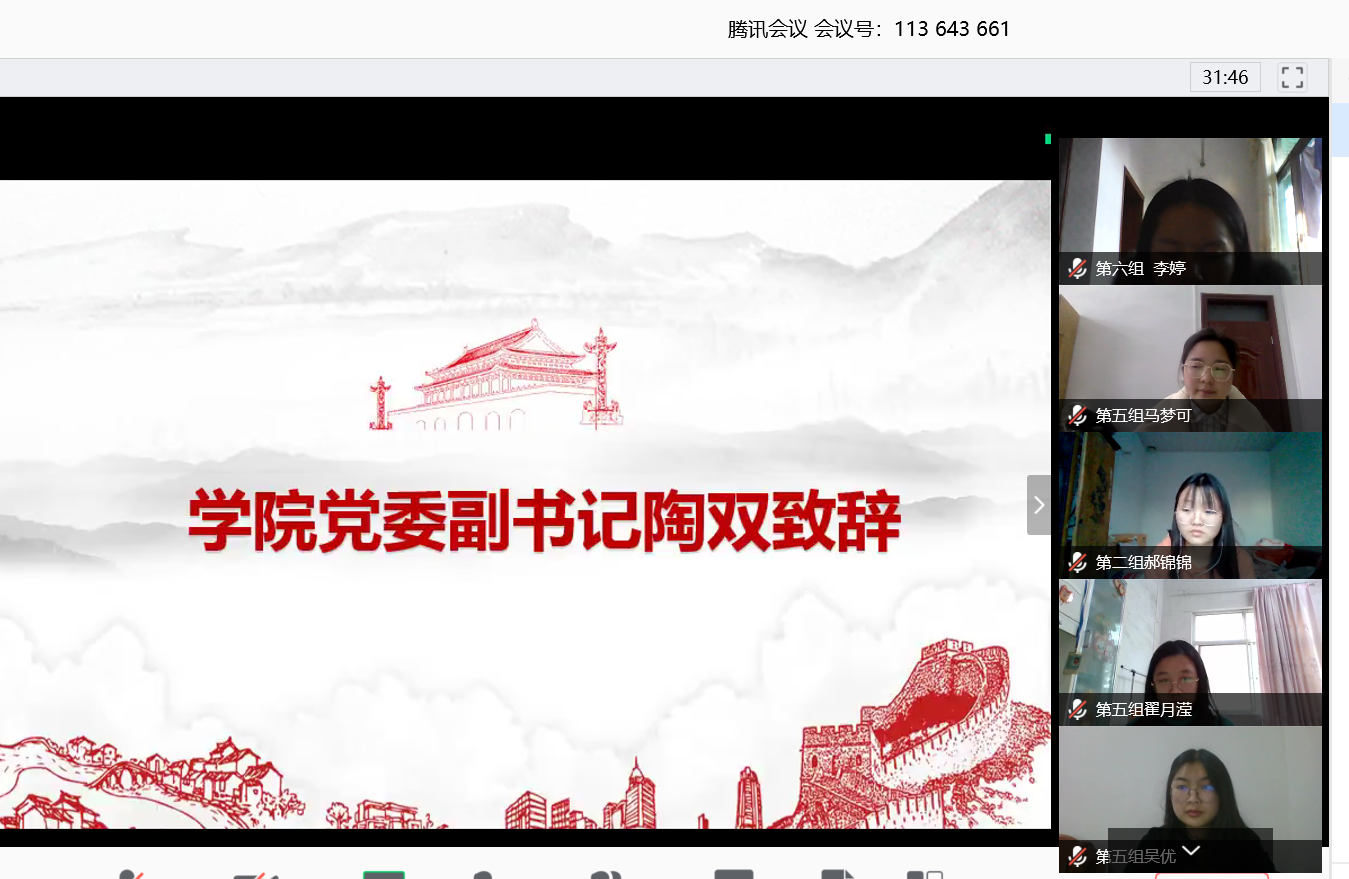Click the 腾讯会议 meeting number title text
Viewport: 1349px width, 879px height.
coord(868,29)
